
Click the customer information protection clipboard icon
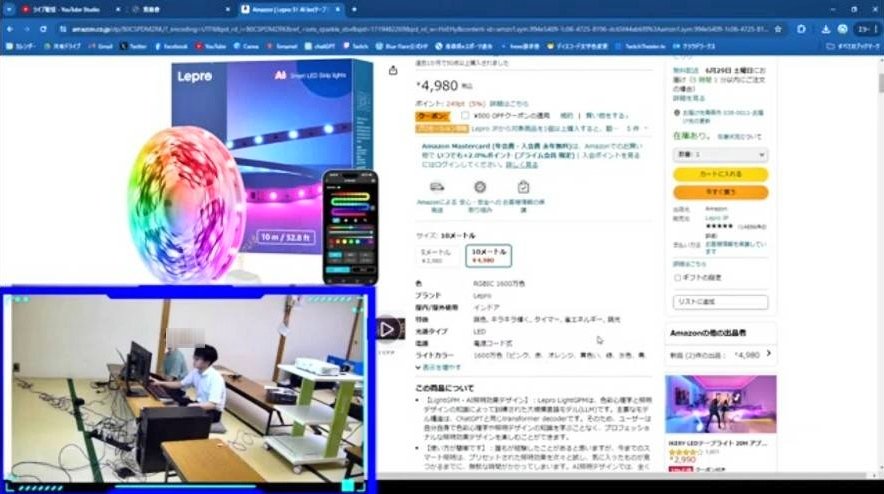coord(523,187)
